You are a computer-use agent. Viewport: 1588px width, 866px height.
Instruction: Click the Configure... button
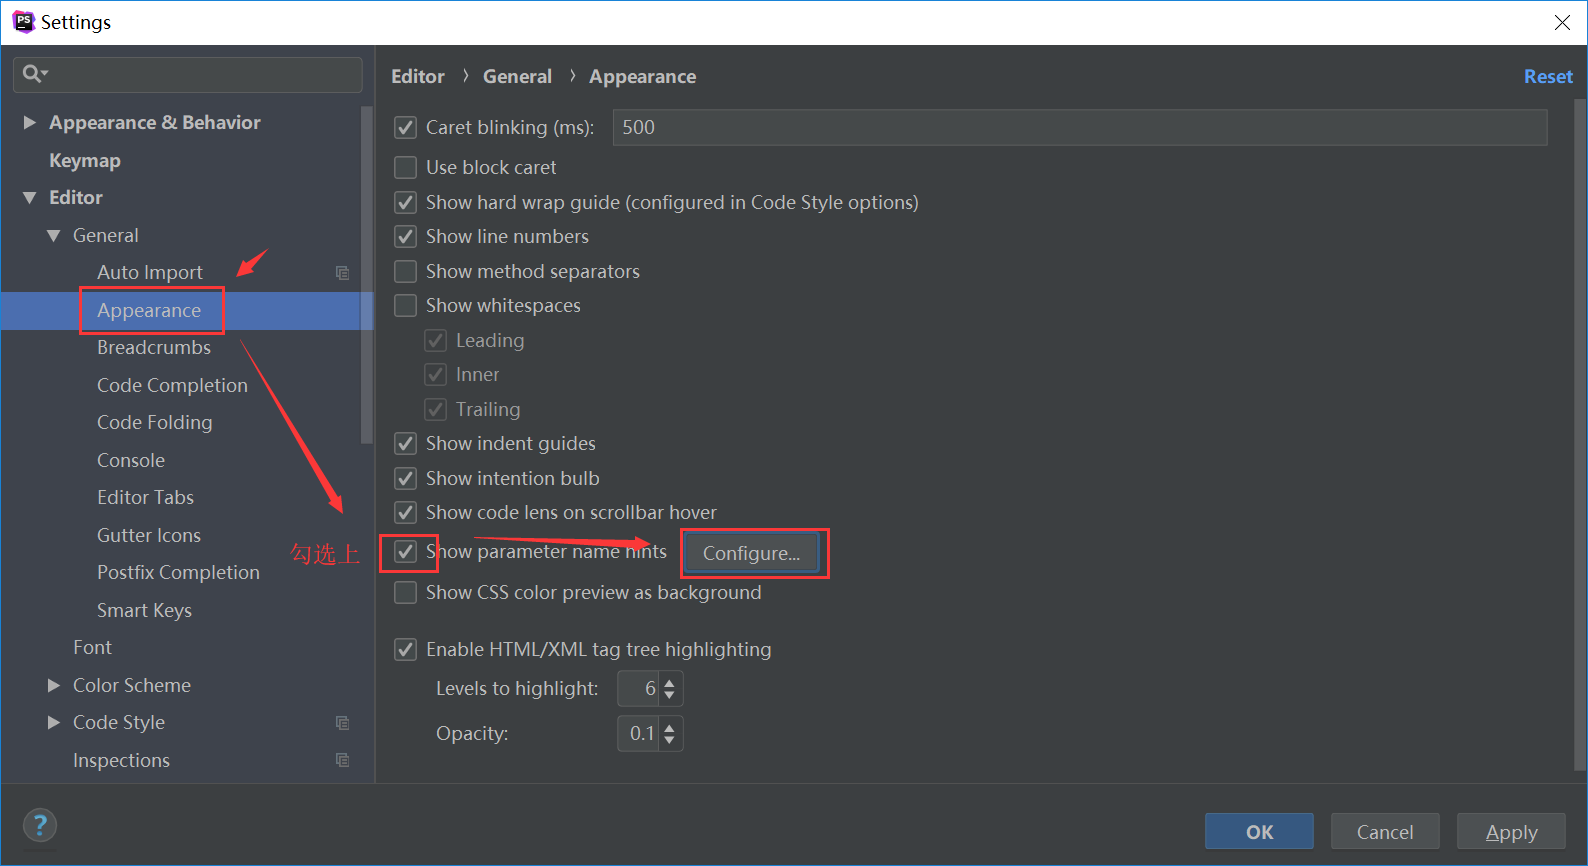coord(751,553)
